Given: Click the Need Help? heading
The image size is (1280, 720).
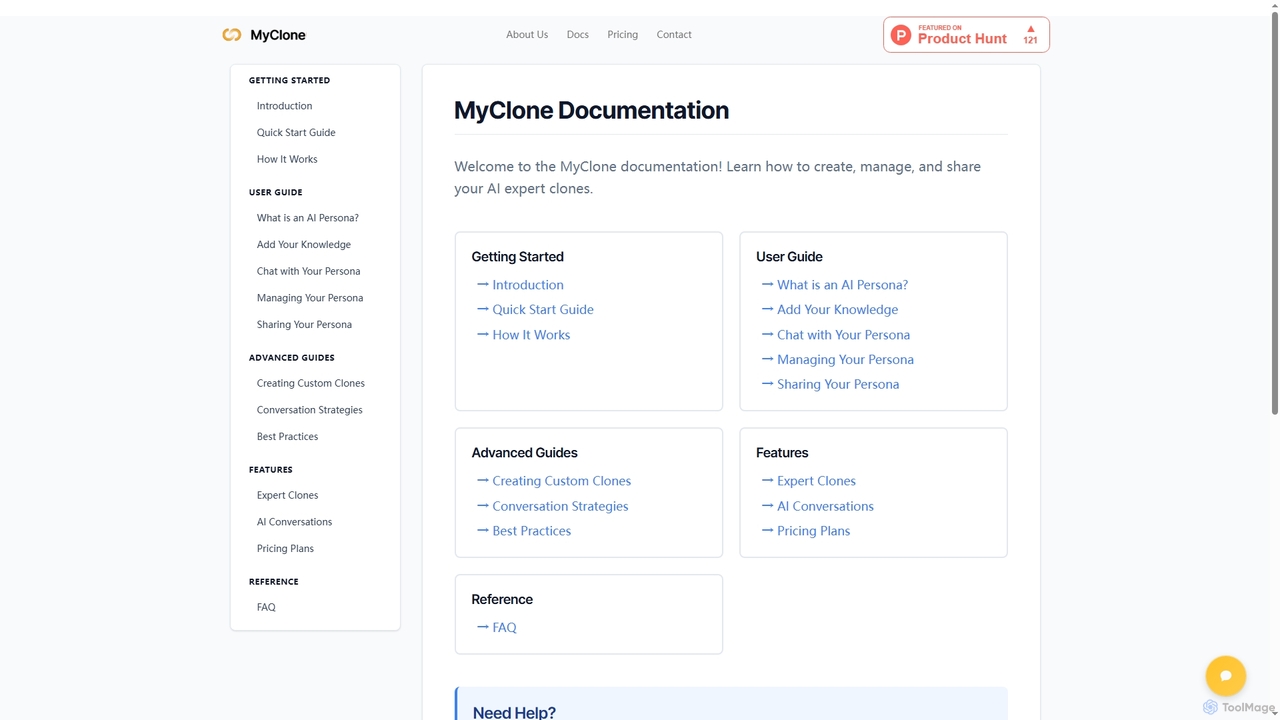Looking at the screenshot, I should coord(514,712).
